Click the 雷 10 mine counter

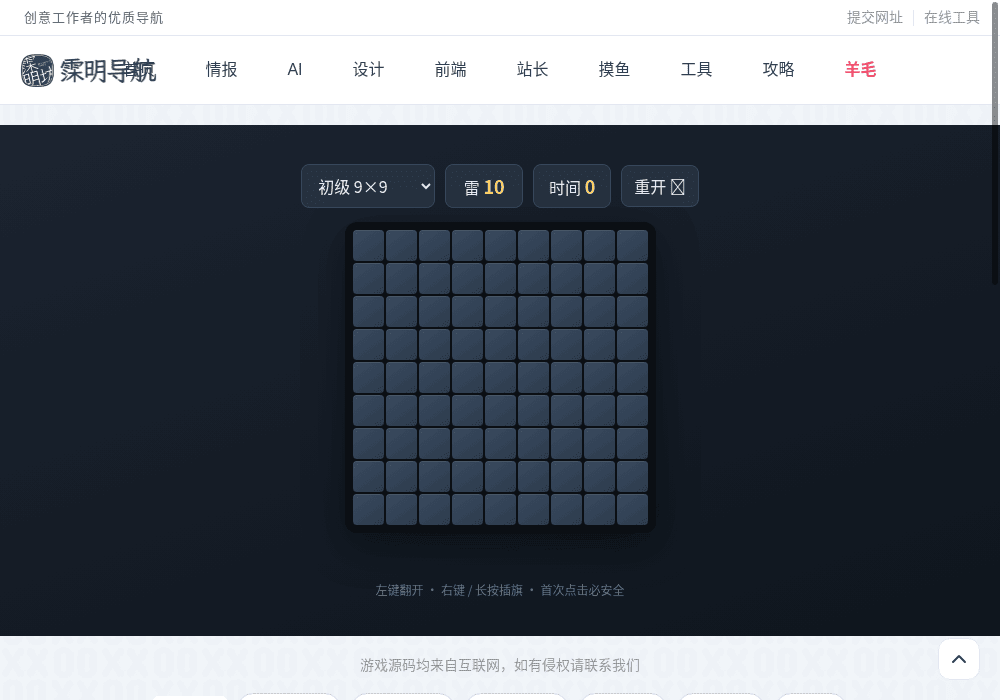484,186
